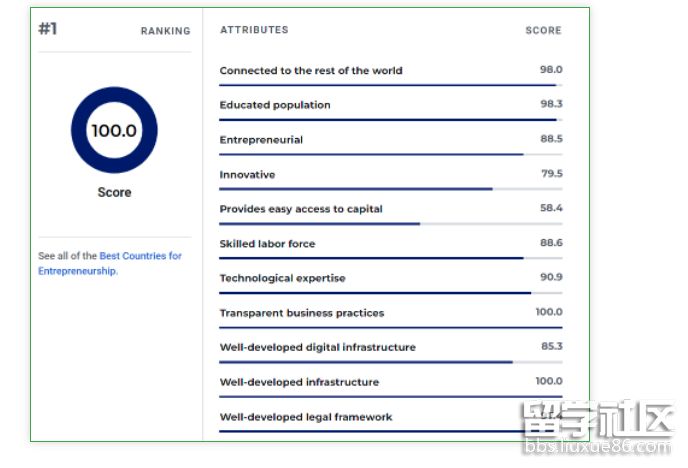The image size is (688, 468).
Task: Click the SCORE column header
Action: tap(543, 31)
